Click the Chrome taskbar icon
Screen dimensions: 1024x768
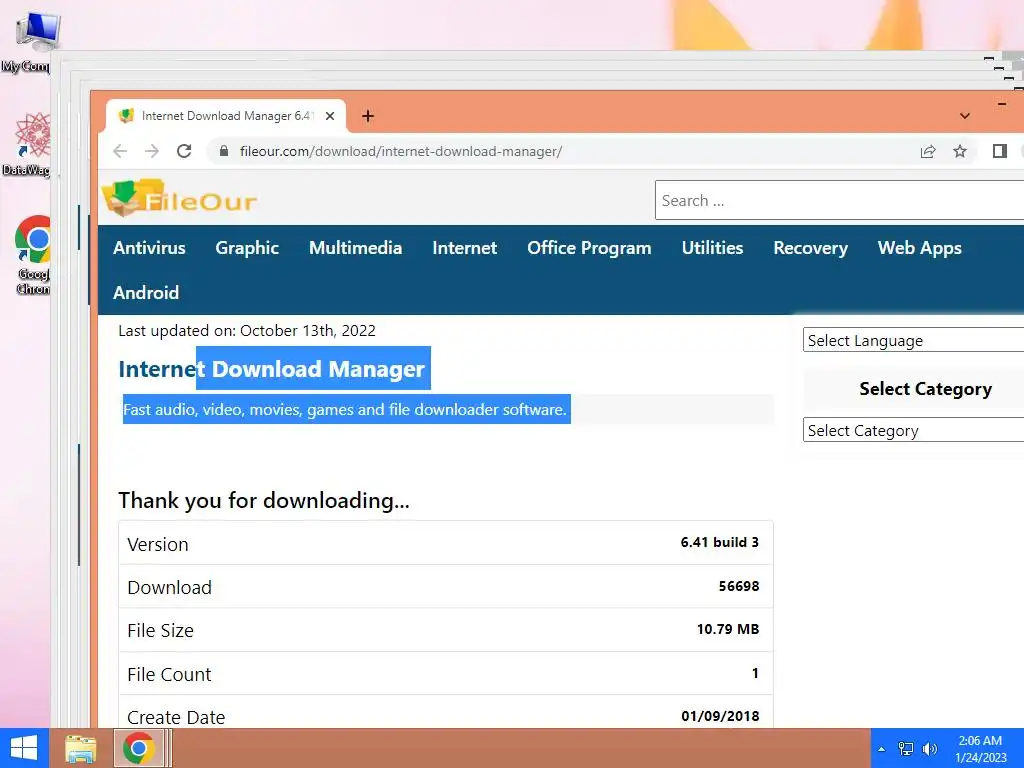(138, 748)
